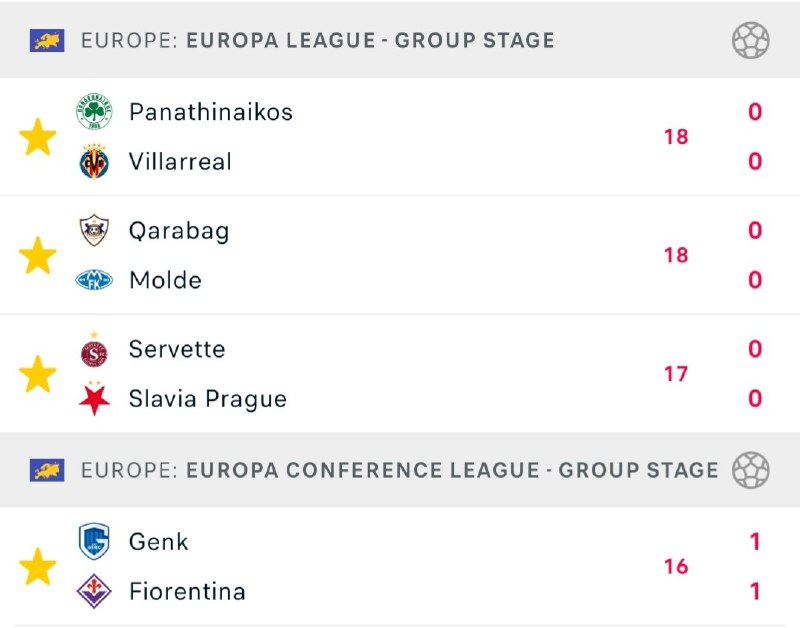Click soccer ball icon in Conference League header
800x628 pixels.
pyautogui.click(x=750, y=470)
